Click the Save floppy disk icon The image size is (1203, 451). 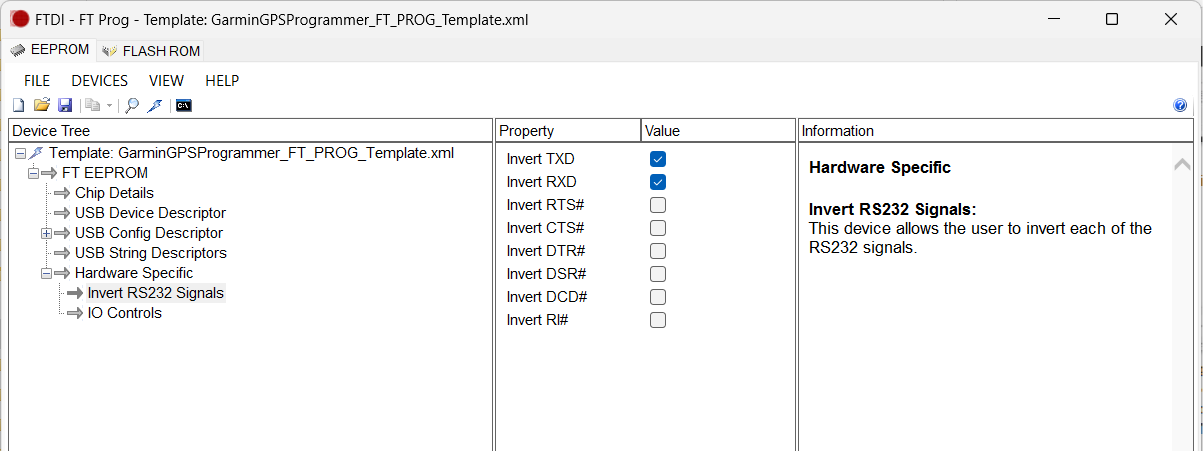(64, 105)
